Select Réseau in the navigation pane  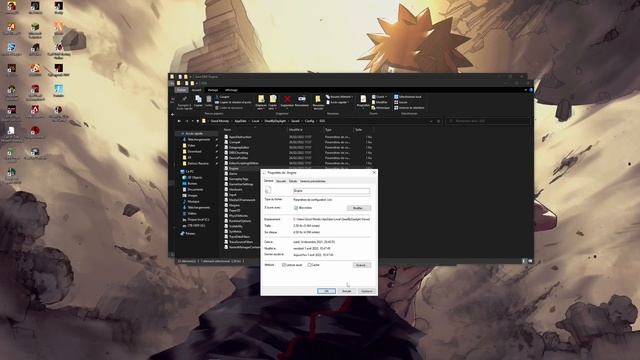tap(190, 233)
